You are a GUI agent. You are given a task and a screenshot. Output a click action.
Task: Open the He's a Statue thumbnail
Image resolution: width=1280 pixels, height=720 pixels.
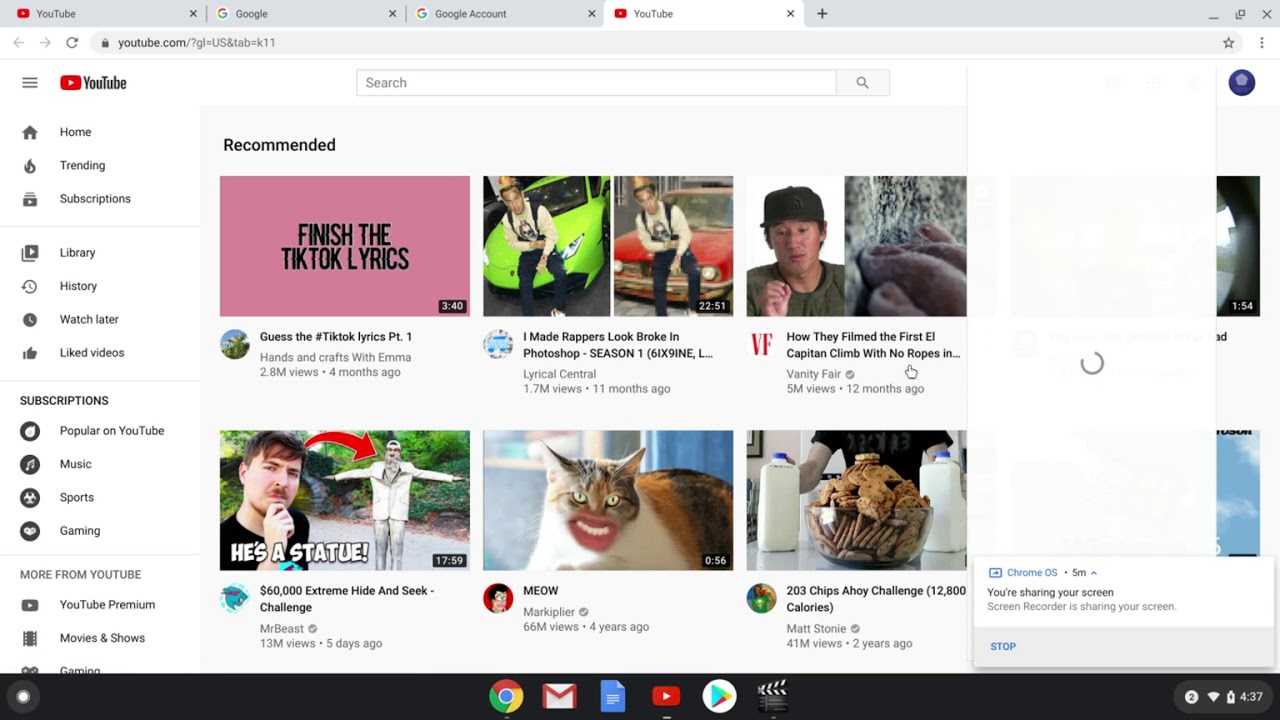pos(345,500)
